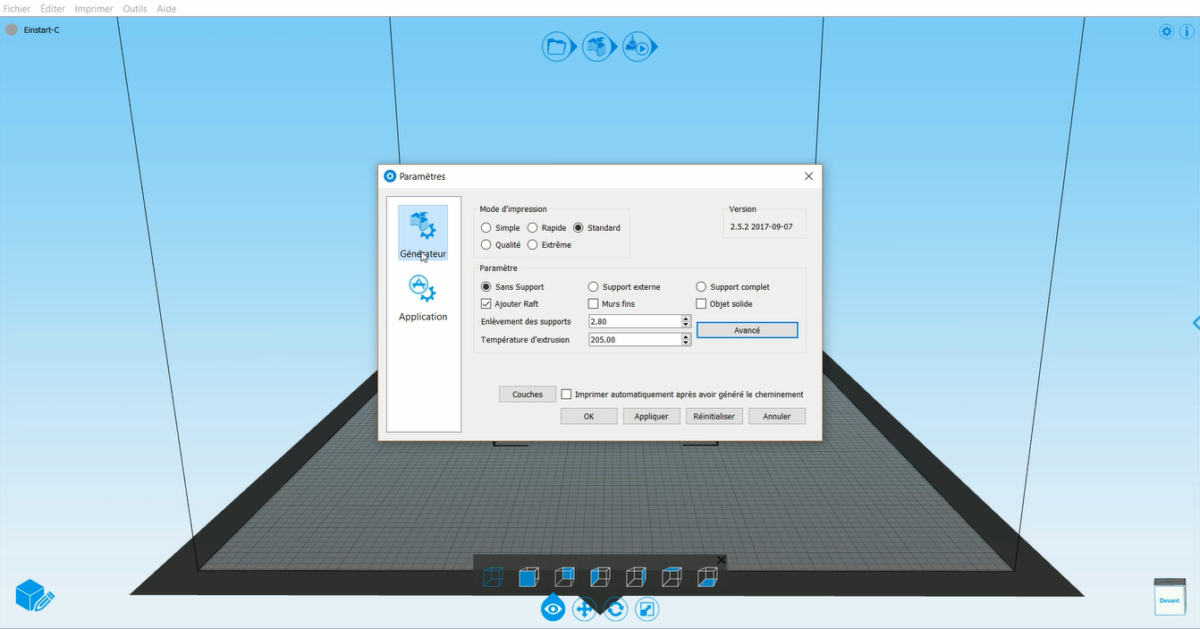Open the Application settings section

click(423, 297)
